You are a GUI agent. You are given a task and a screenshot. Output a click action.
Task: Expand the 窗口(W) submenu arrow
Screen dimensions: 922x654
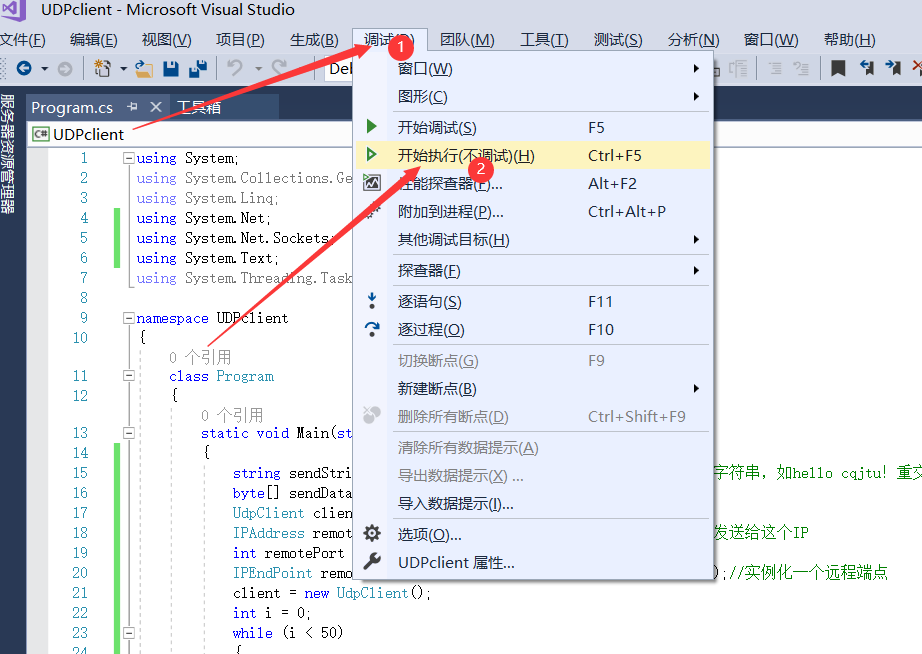(696, 68)
